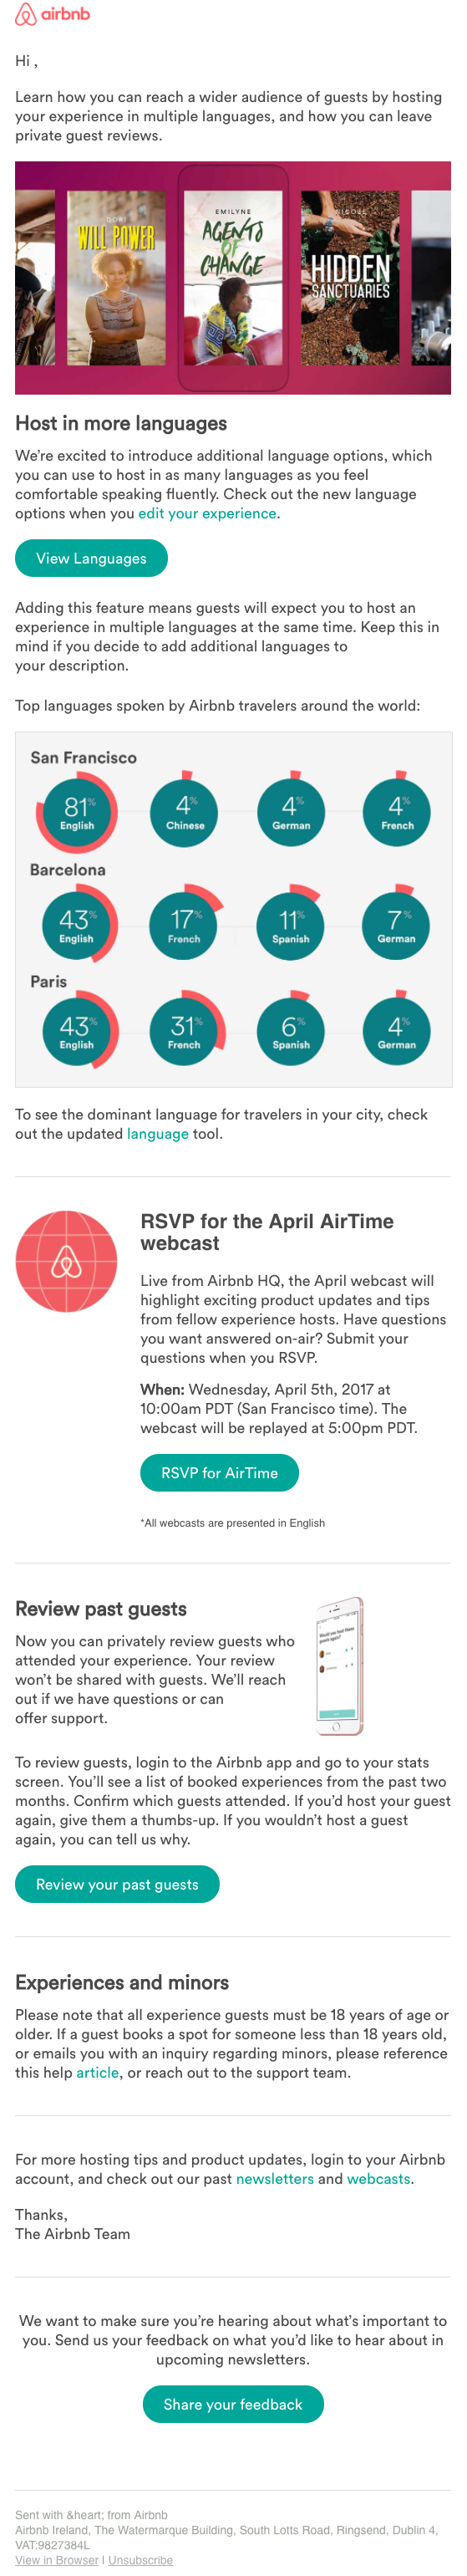This screenshot has width=467, height=2576.
Task: Click the red AirTime globe icon
Action: [66, 1261]
